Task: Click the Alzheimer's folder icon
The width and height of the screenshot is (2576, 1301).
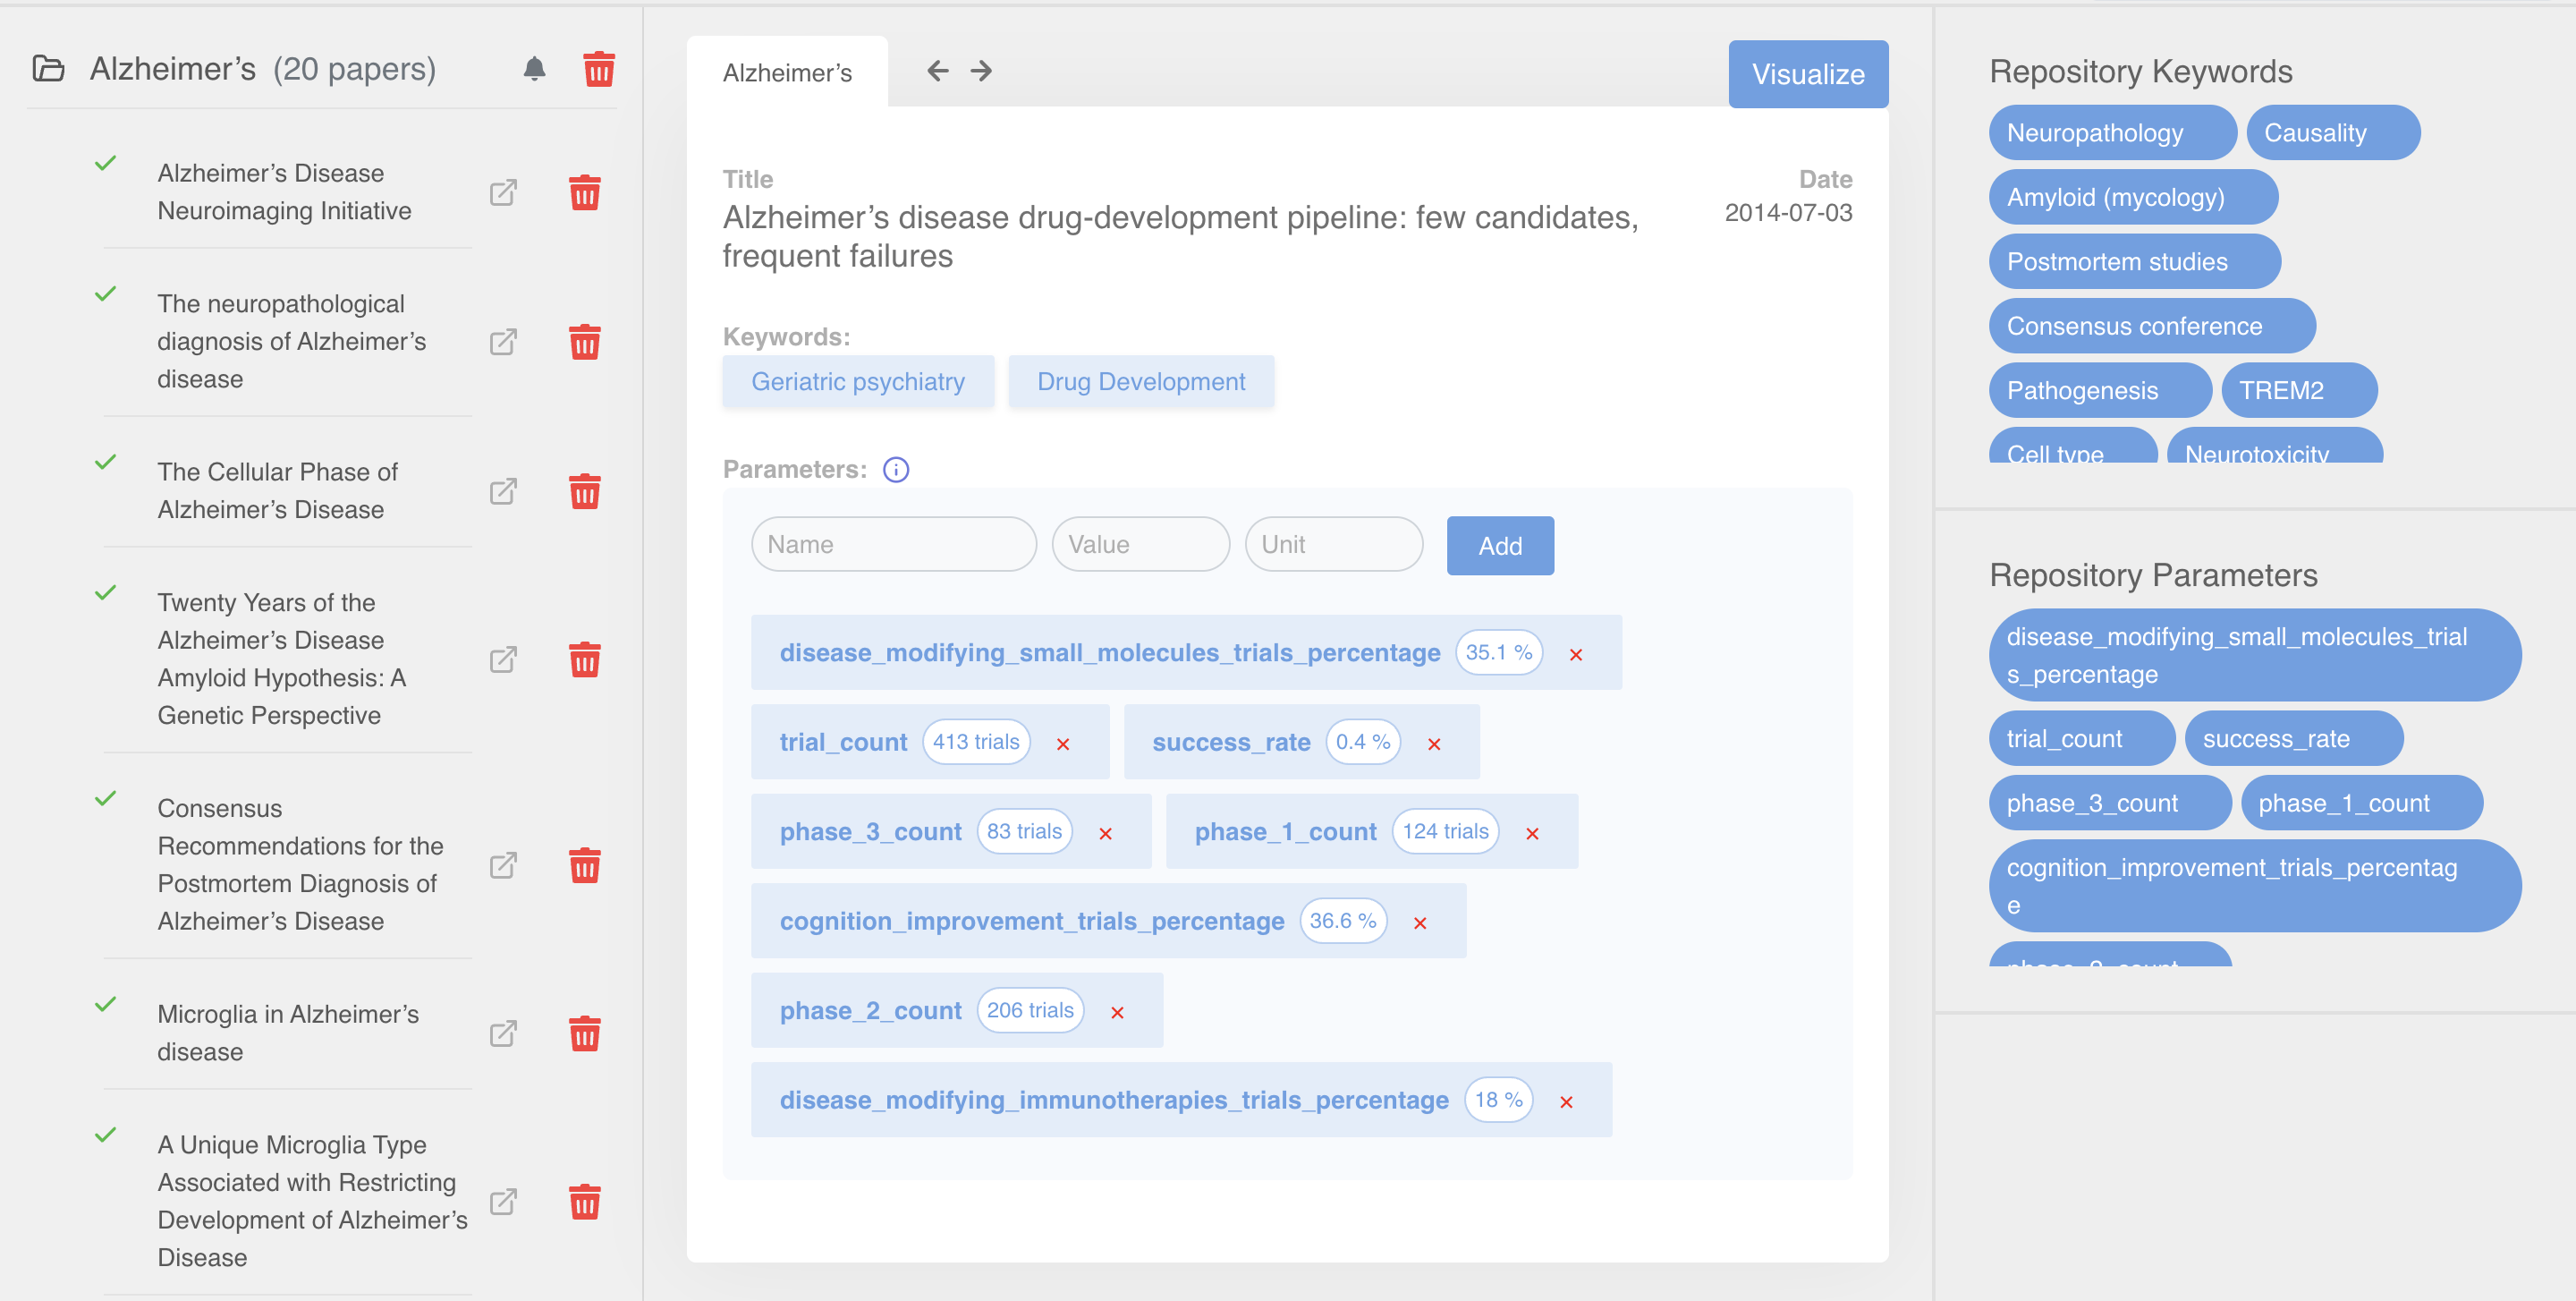Action: coord(48,69)
